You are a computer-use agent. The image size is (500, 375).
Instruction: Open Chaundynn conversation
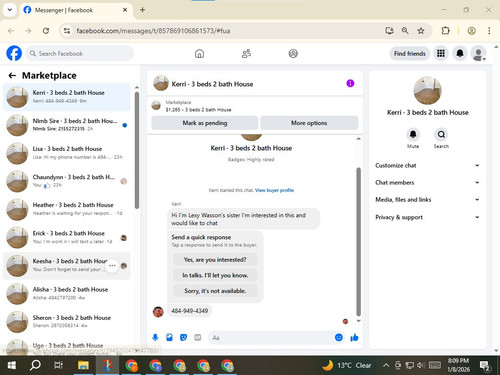[67, 181]
